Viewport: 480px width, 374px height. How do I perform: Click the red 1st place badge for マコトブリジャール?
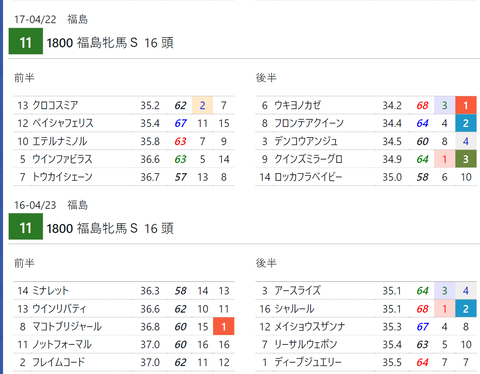click(x=224, y=326)
